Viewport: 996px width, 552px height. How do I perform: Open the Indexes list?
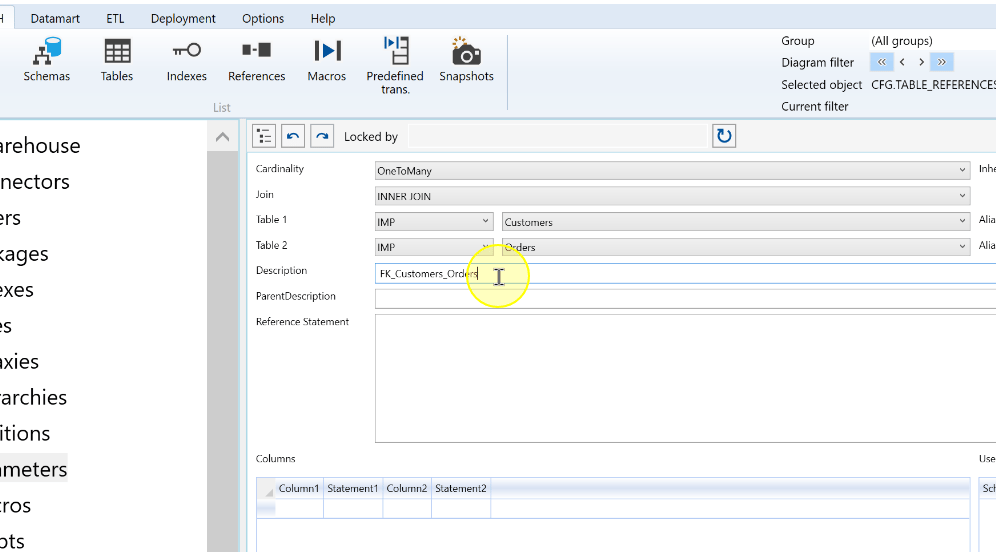tap(187, 60)
